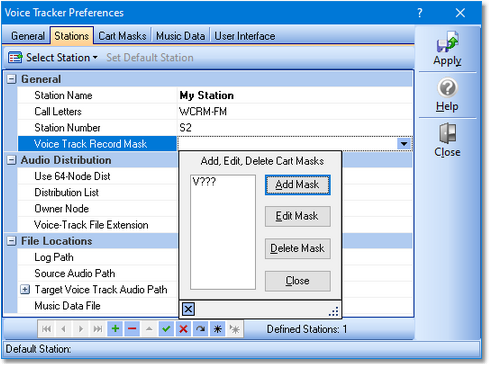Open Help via the question mark icon
The height and width of the screenshot is (366, 489).
tap(447, 87)
